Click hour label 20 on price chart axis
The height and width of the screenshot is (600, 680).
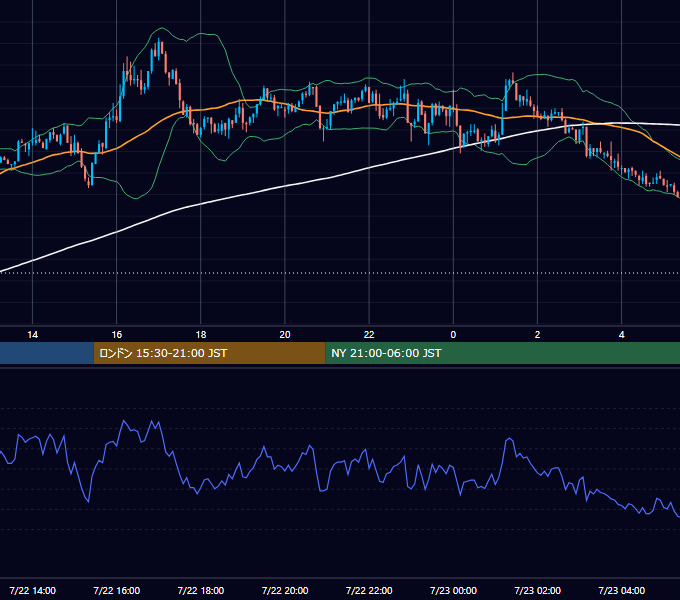click(x=285, y=335)
